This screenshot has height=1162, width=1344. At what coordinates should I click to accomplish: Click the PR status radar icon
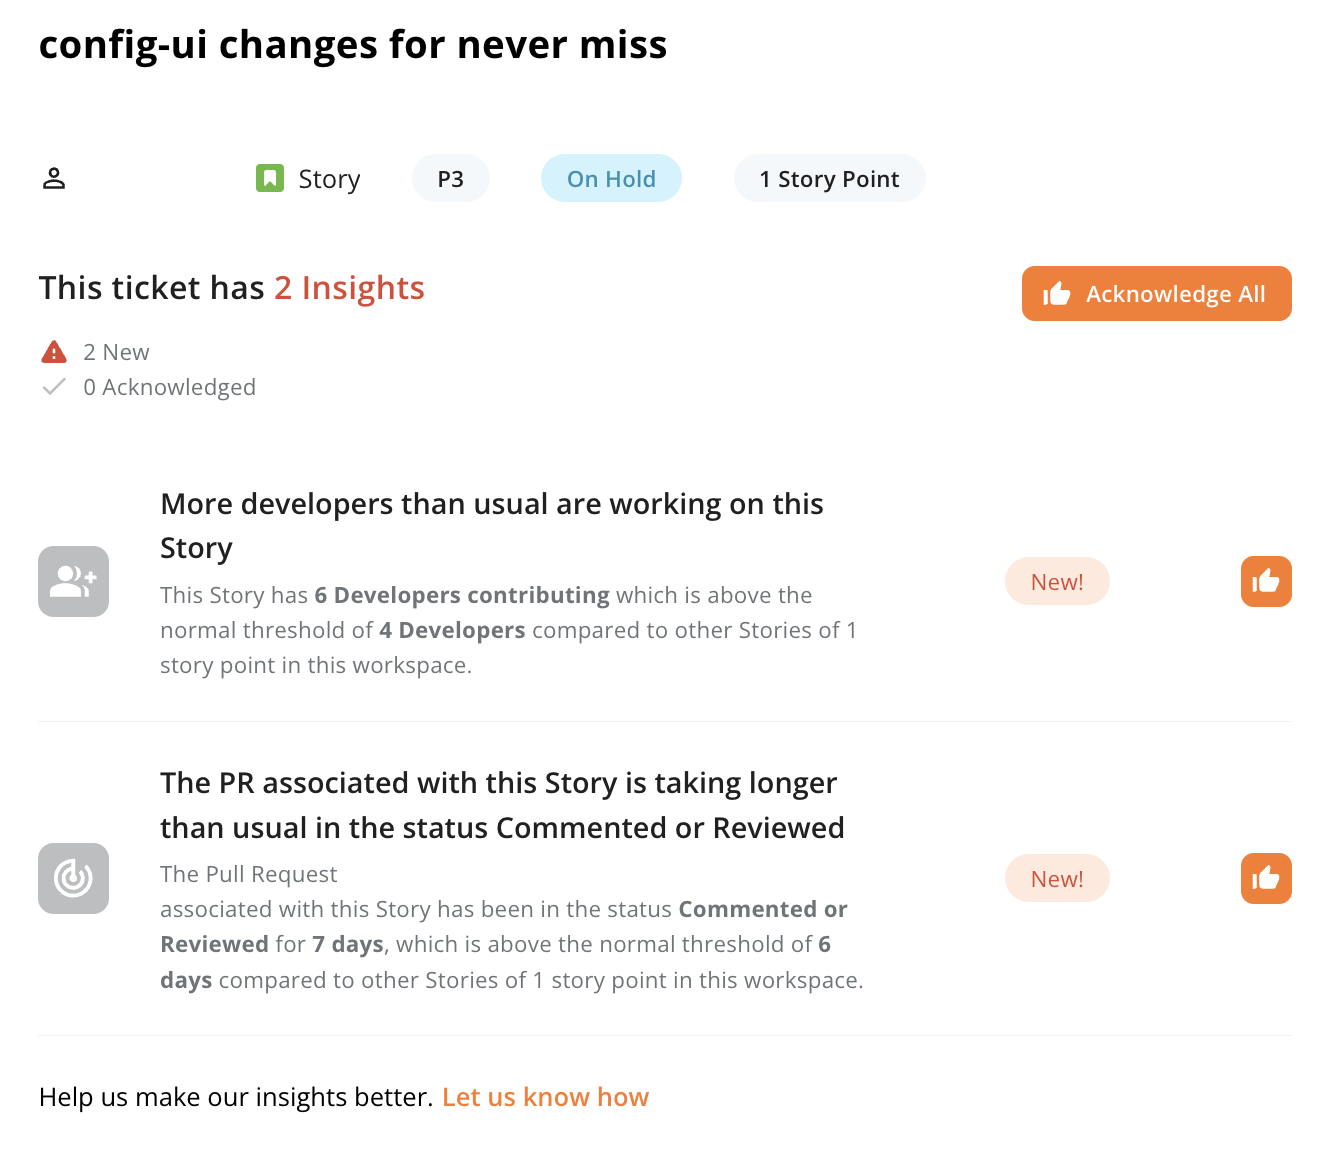click(74, 878)
